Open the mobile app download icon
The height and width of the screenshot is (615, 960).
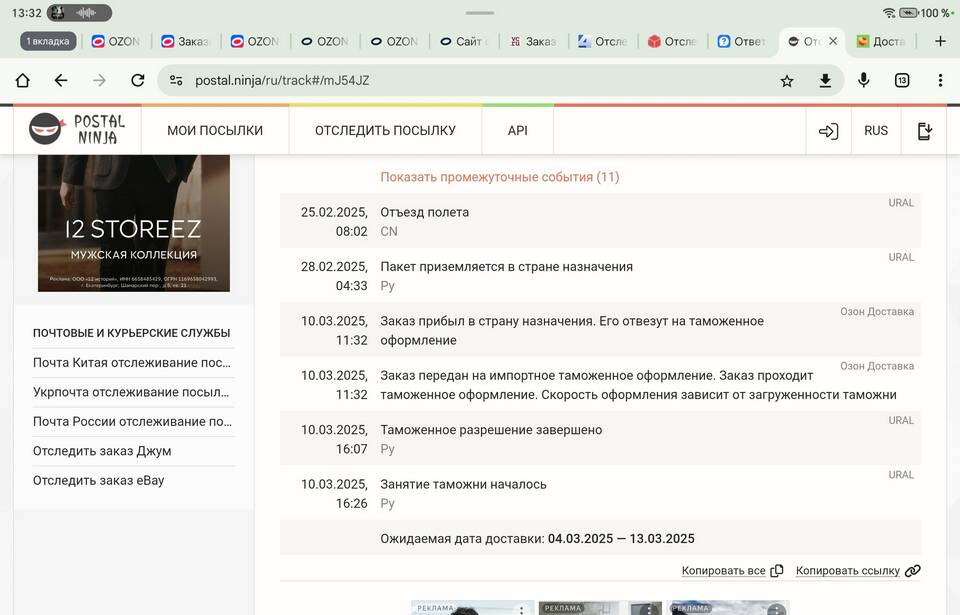coord(924,130)
